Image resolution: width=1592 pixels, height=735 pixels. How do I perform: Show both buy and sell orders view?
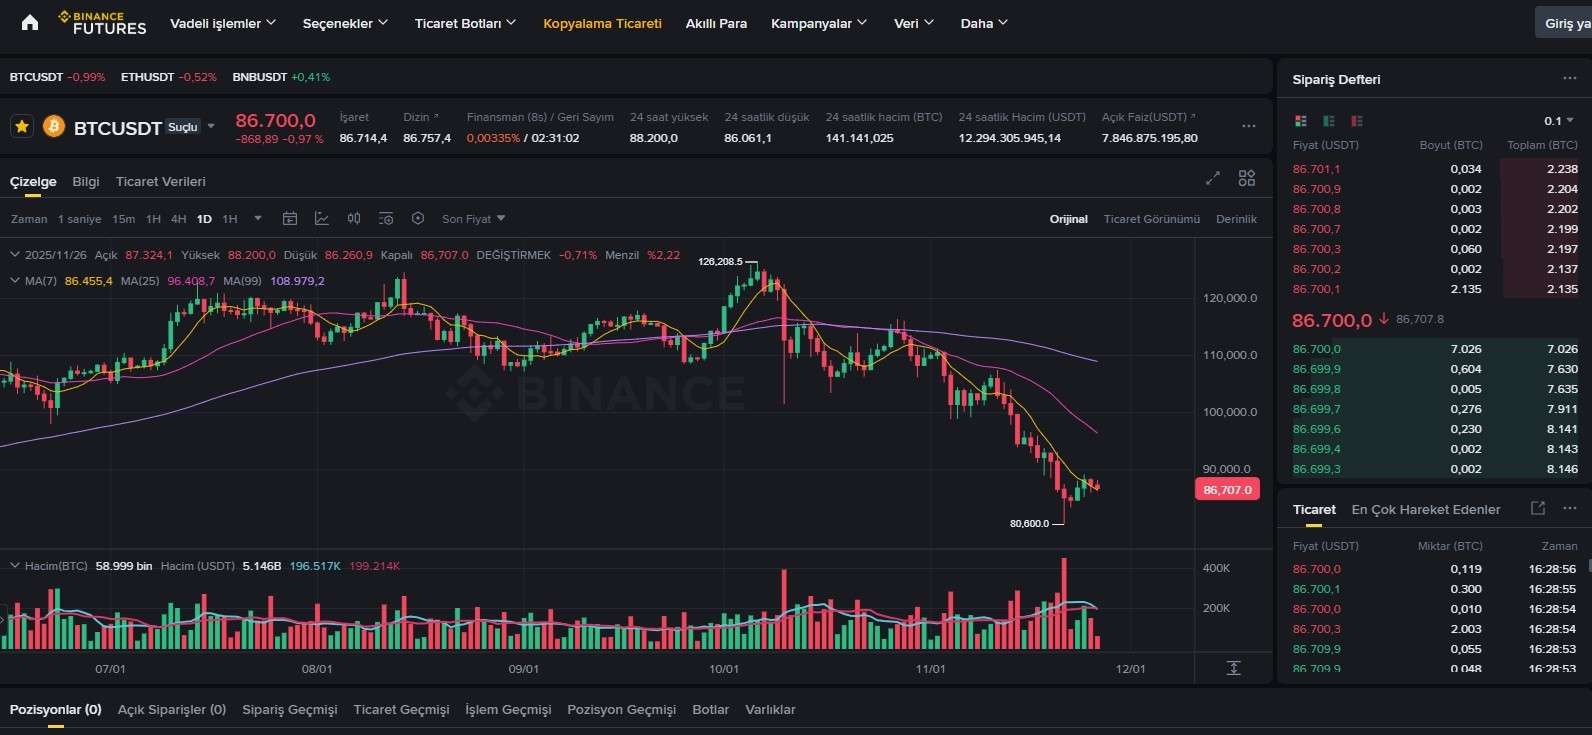pos(1301,121)
